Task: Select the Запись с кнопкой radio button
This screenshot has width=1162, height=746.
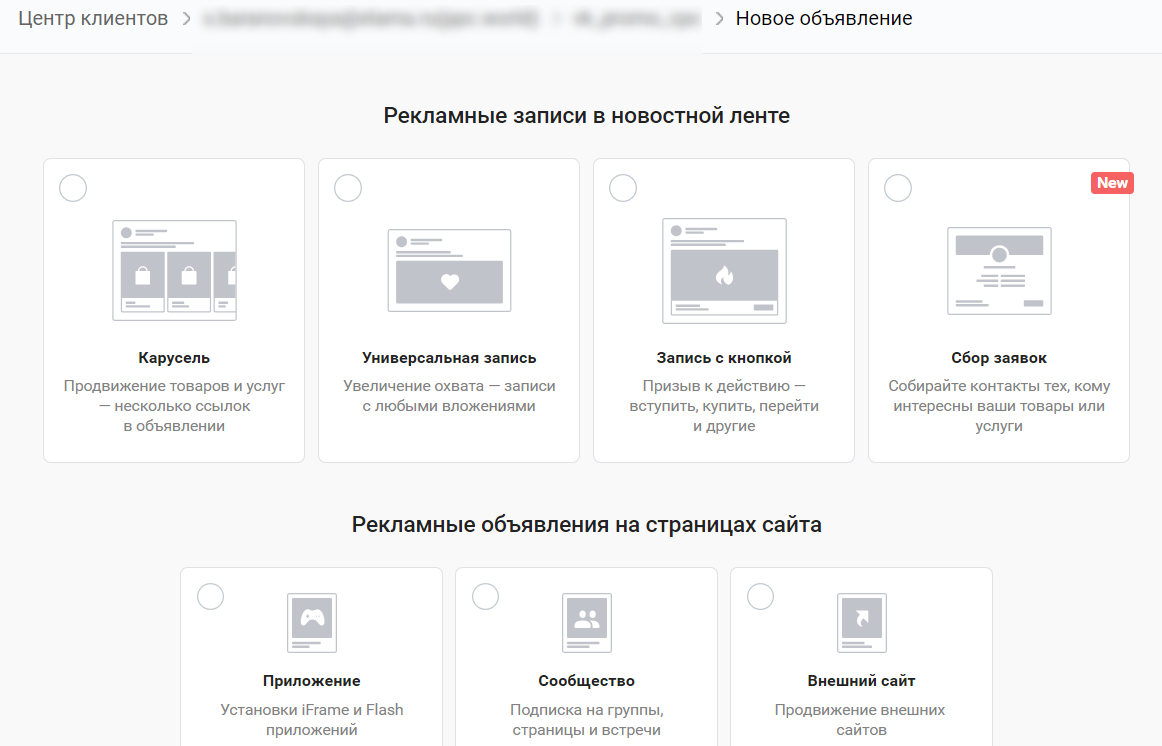Action: tap(623, 188)
